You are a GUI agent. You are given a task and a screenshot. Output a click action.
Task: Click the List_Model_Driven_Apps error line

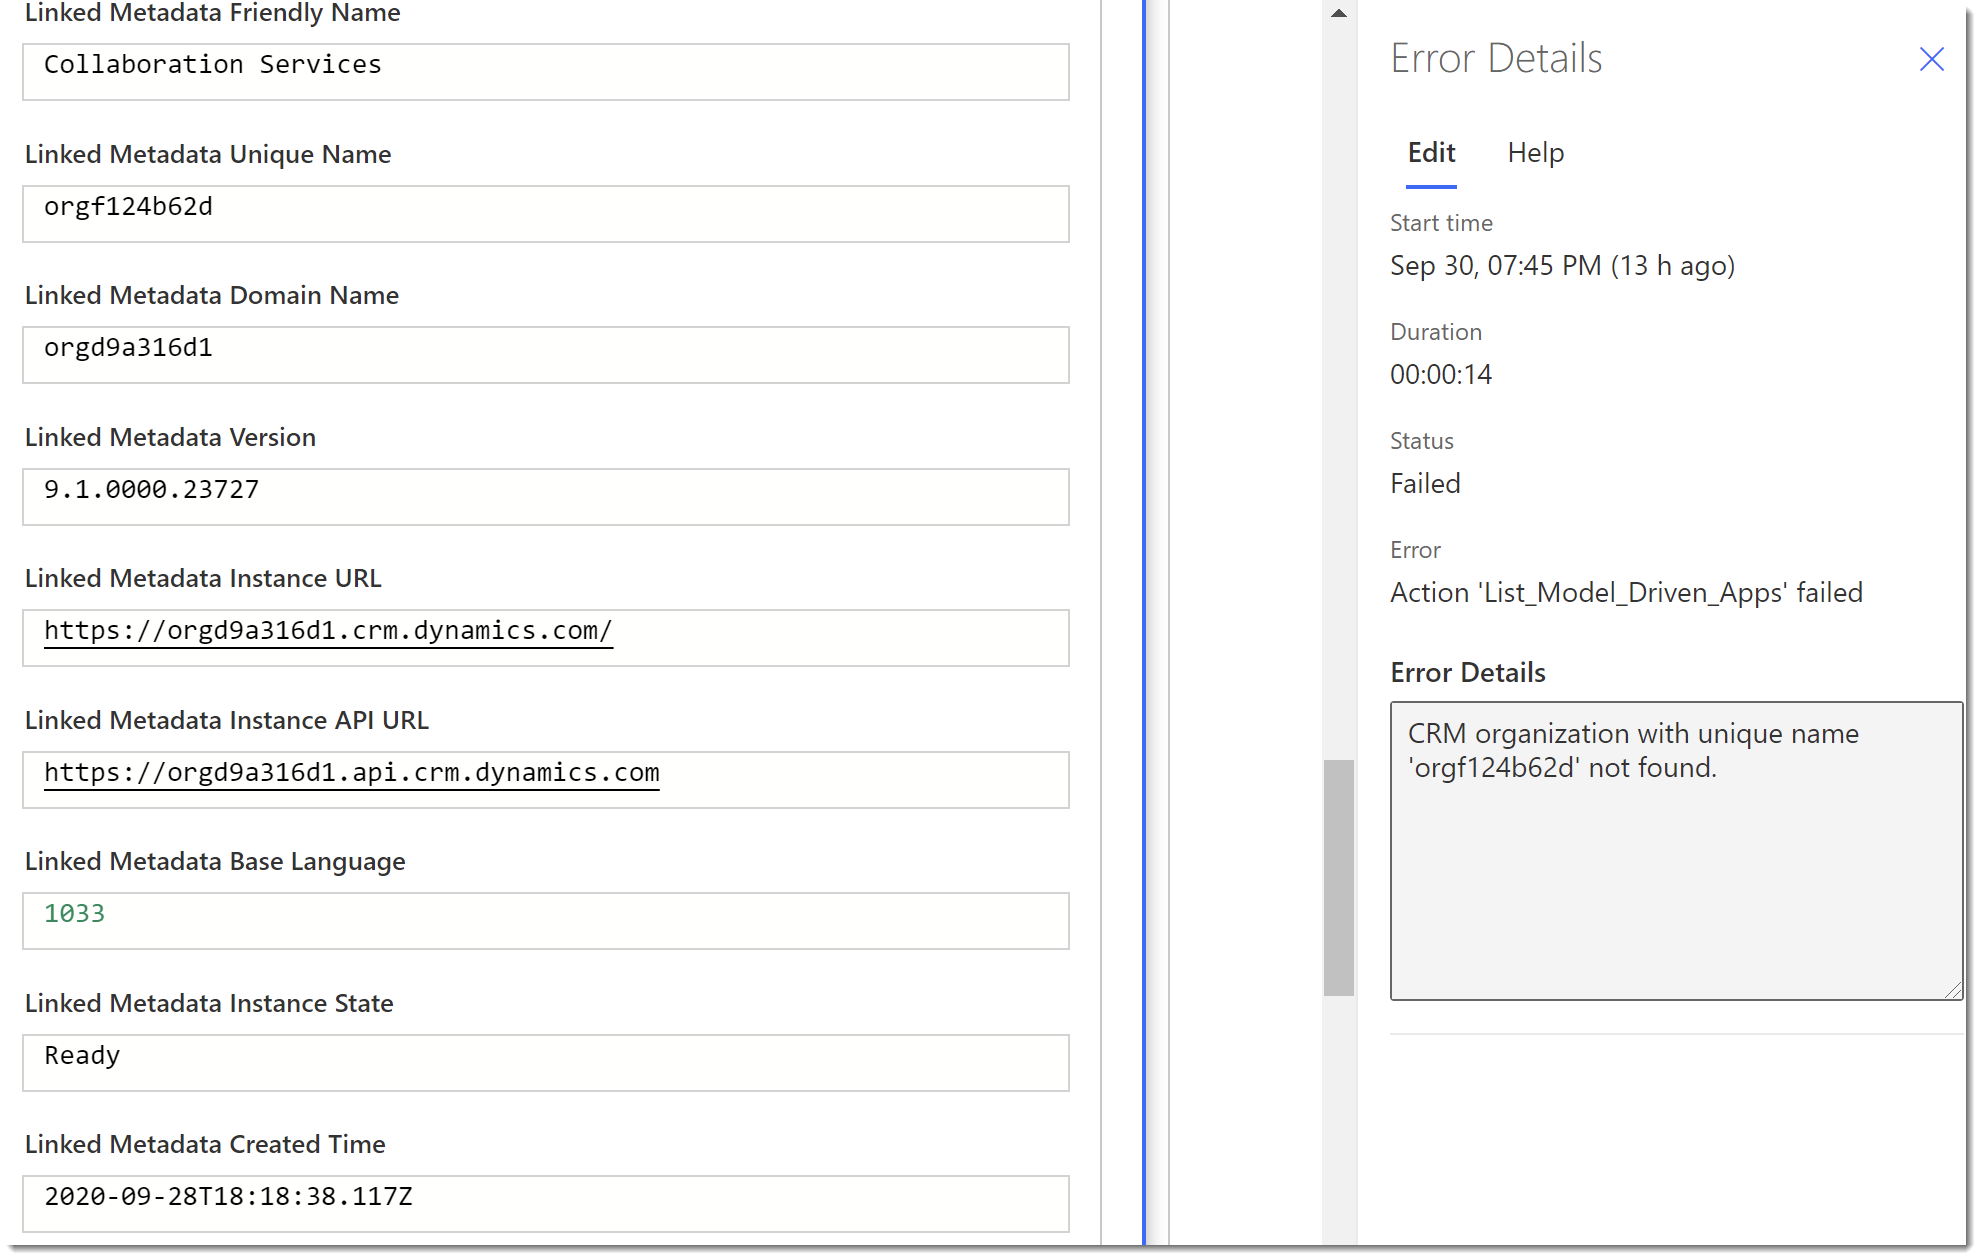(1625, 592)
